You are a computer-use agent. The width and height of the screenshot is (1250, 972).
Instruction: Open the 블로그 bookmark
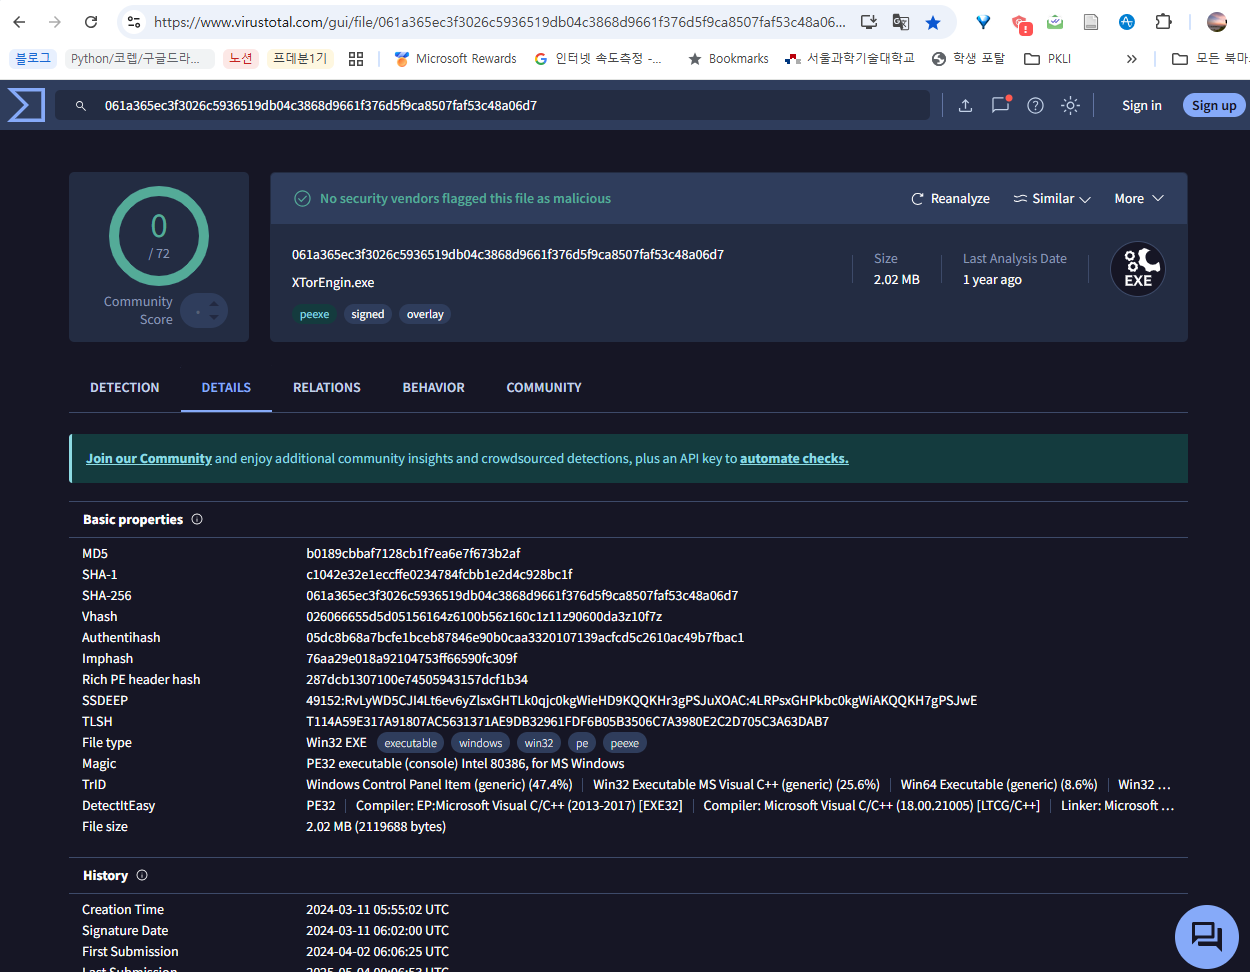(33, 59)
